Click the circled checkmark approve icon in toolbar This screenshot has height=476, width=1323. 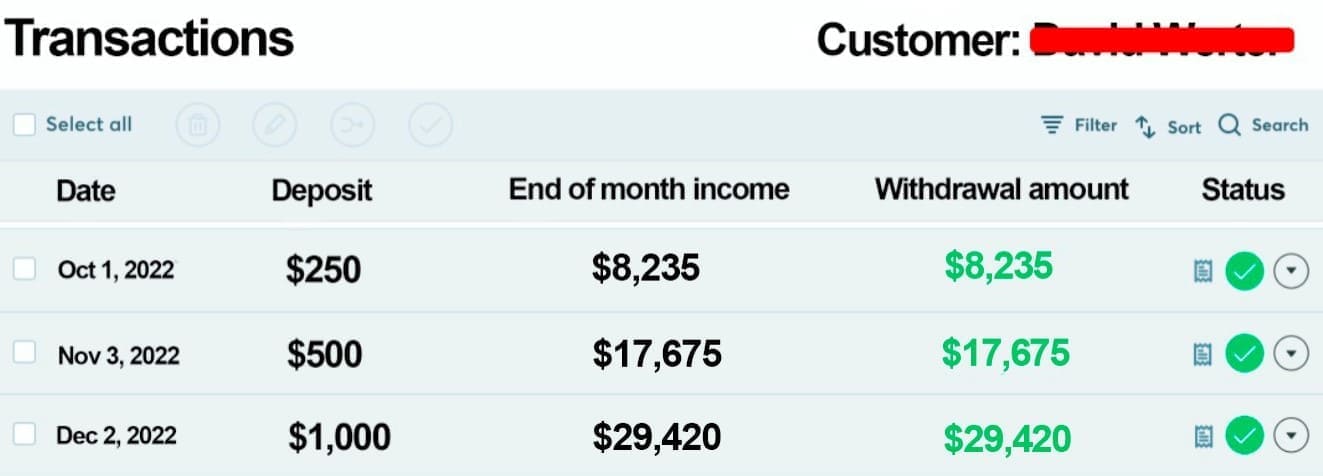point(431,126)
